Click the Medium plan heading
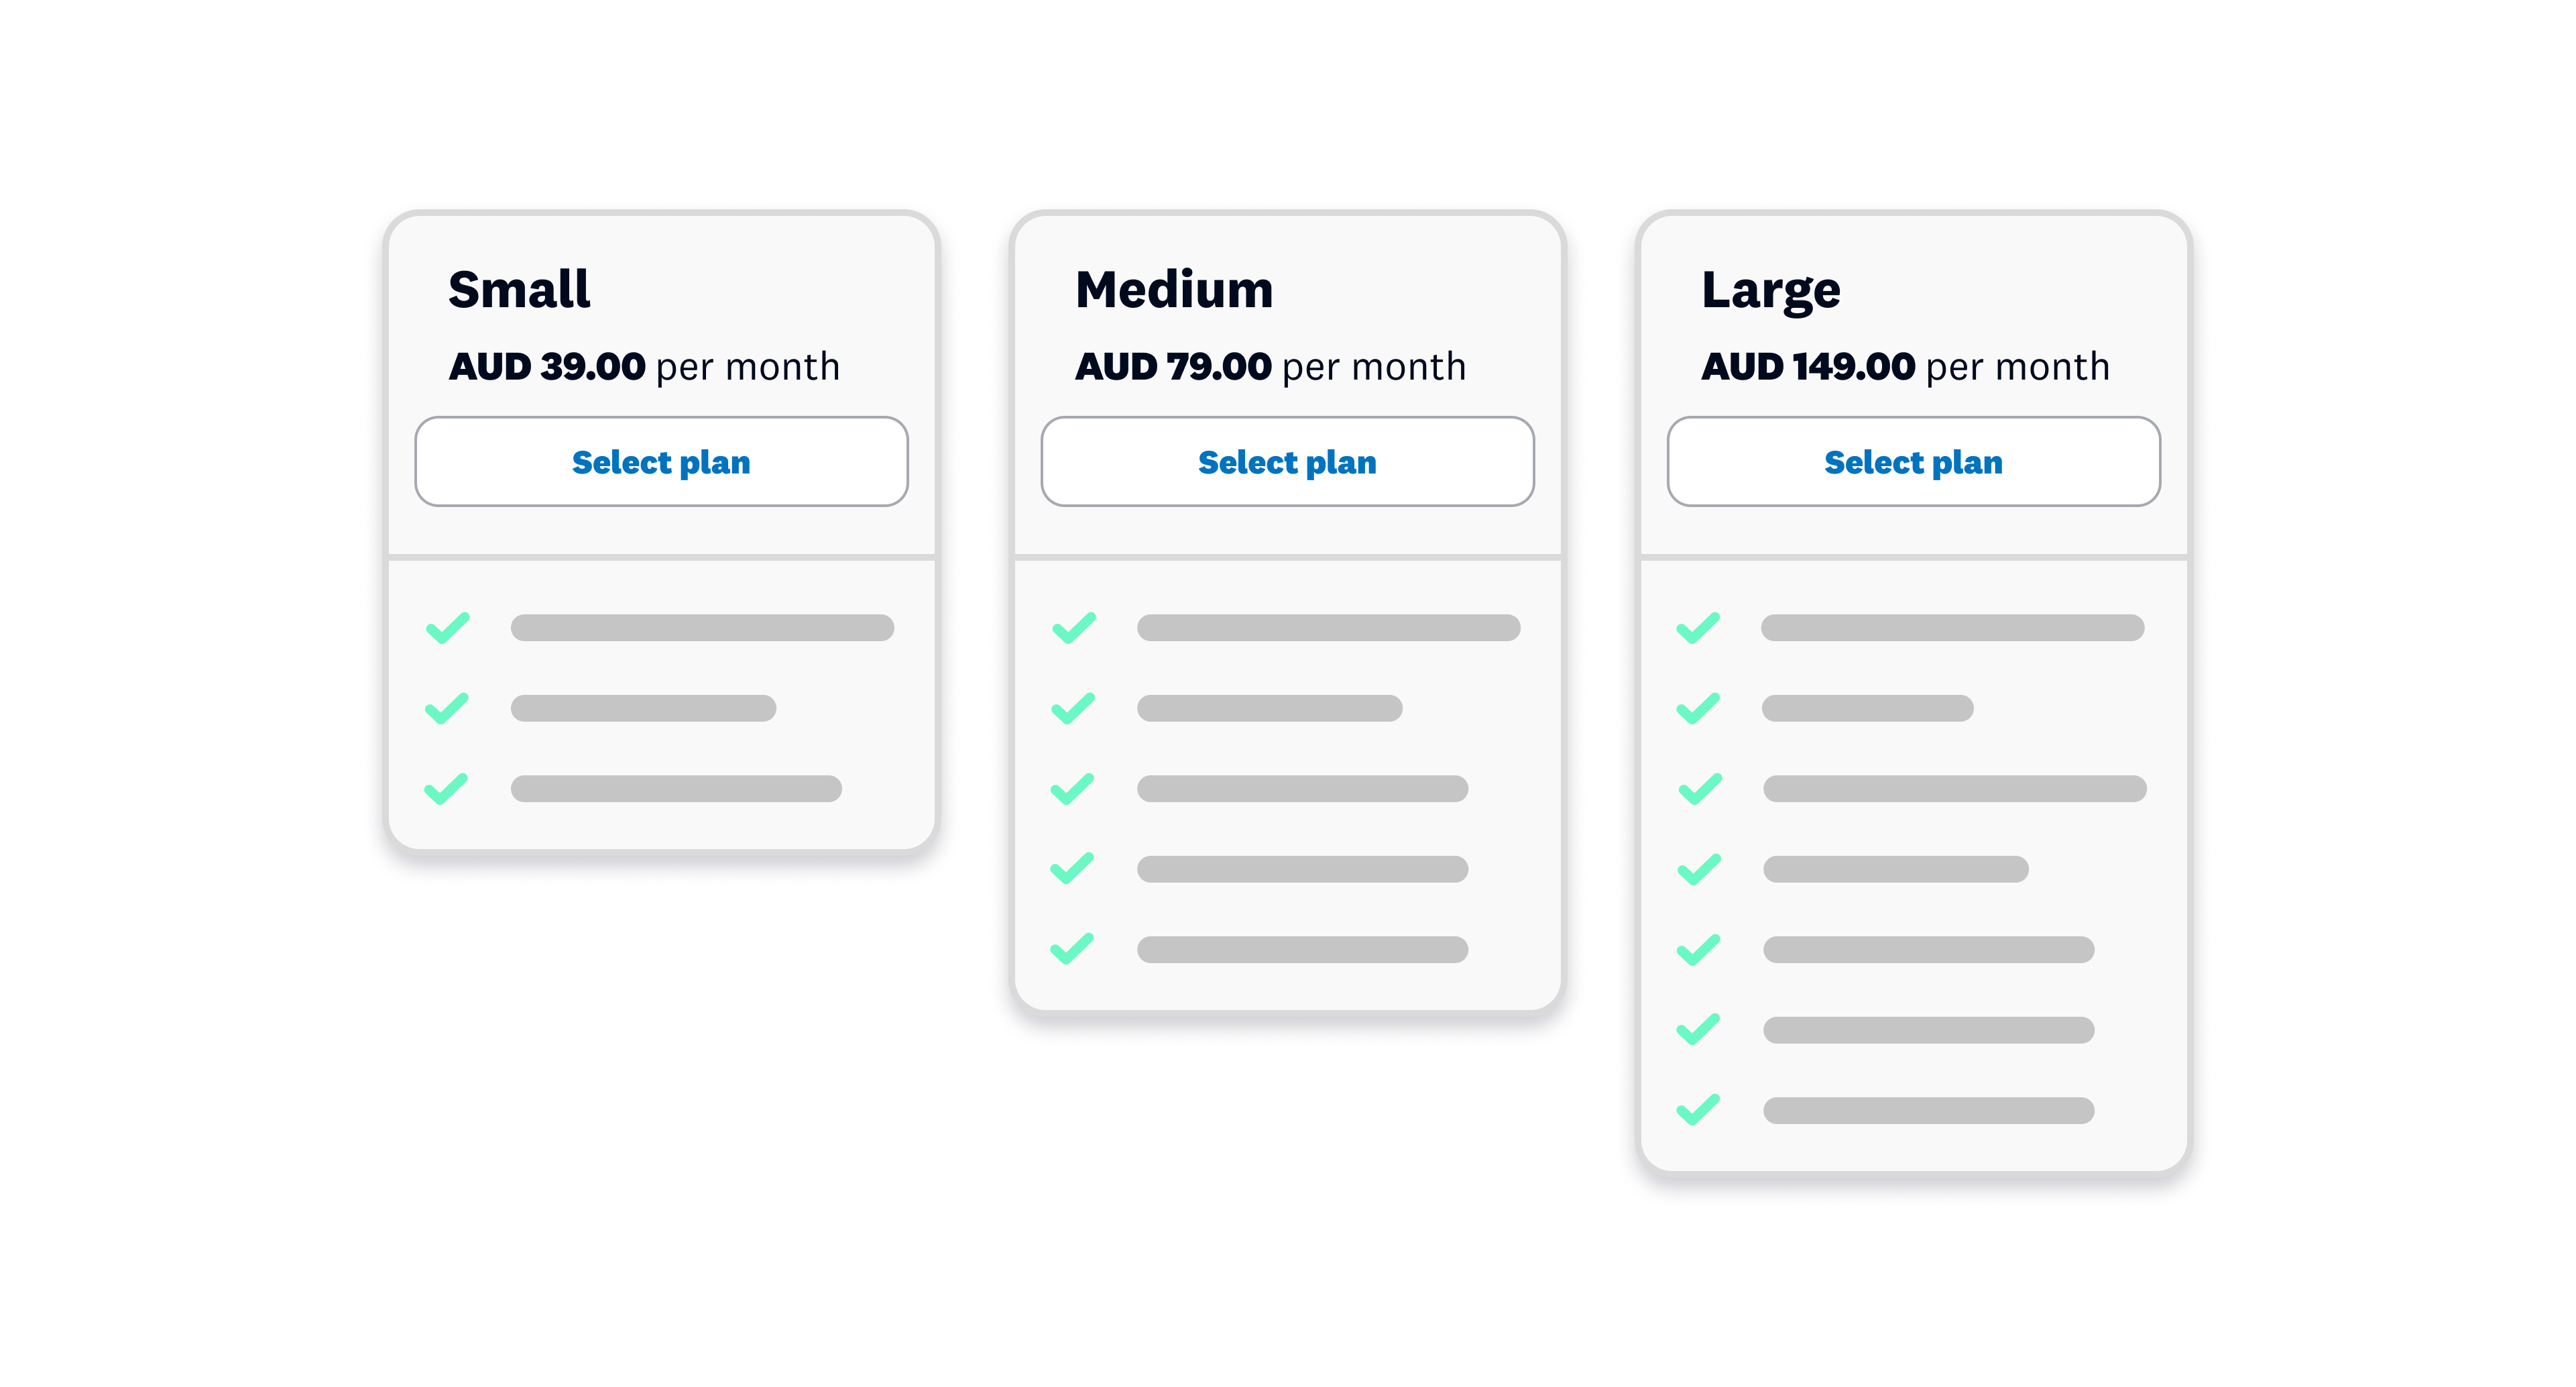 click(x=1174, y=289)
